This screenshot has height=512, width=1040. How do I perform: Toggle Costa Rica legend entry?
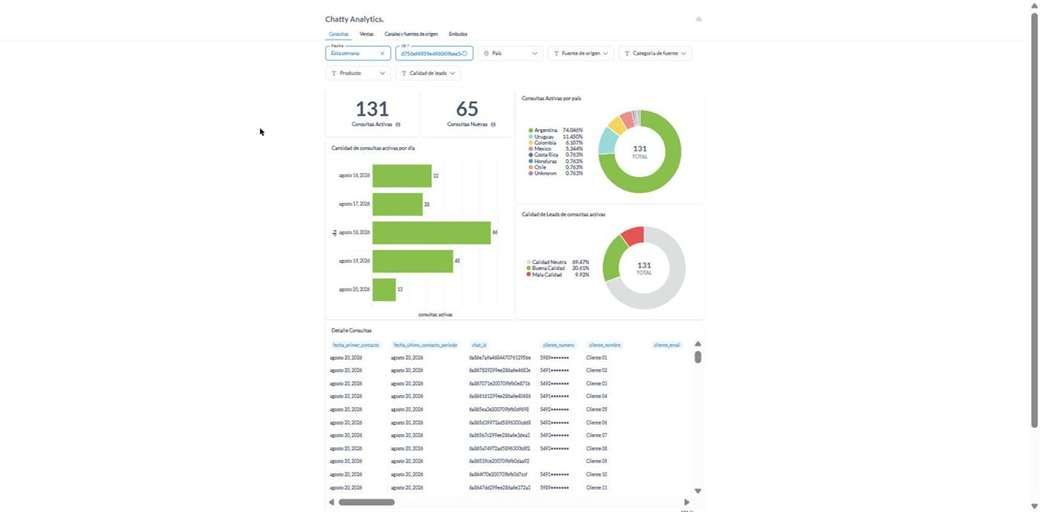[x=556, y=155]
